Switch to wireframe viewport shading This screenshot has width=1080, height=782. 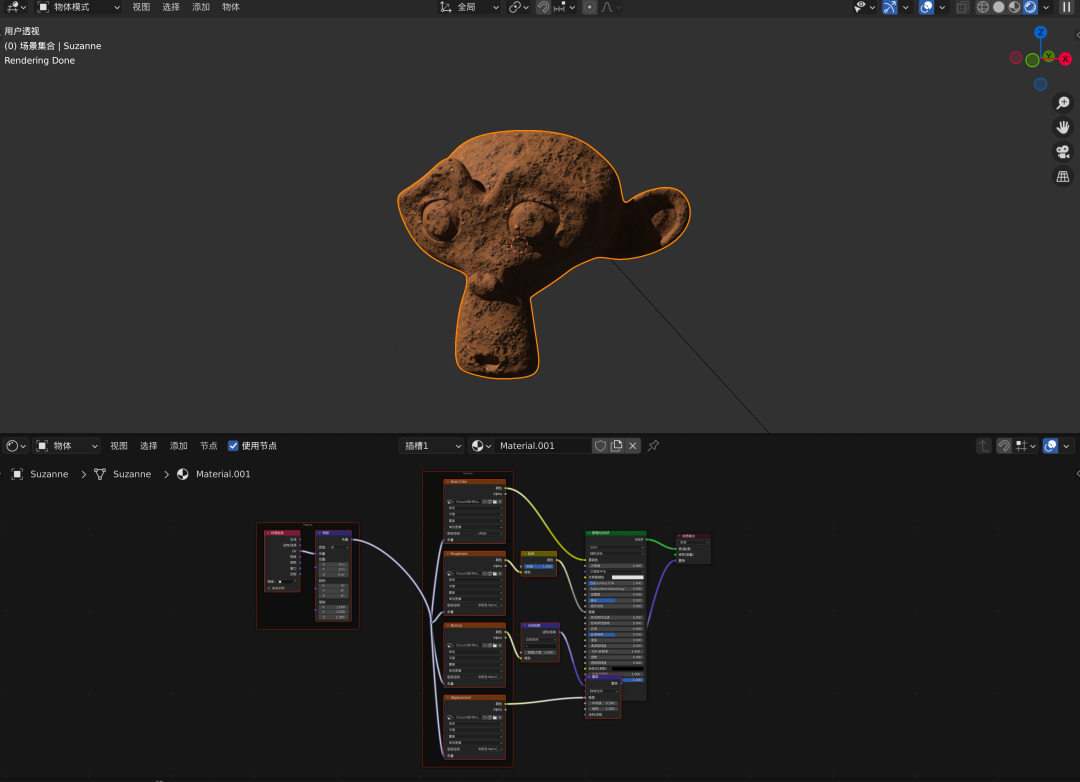(983, 7)
